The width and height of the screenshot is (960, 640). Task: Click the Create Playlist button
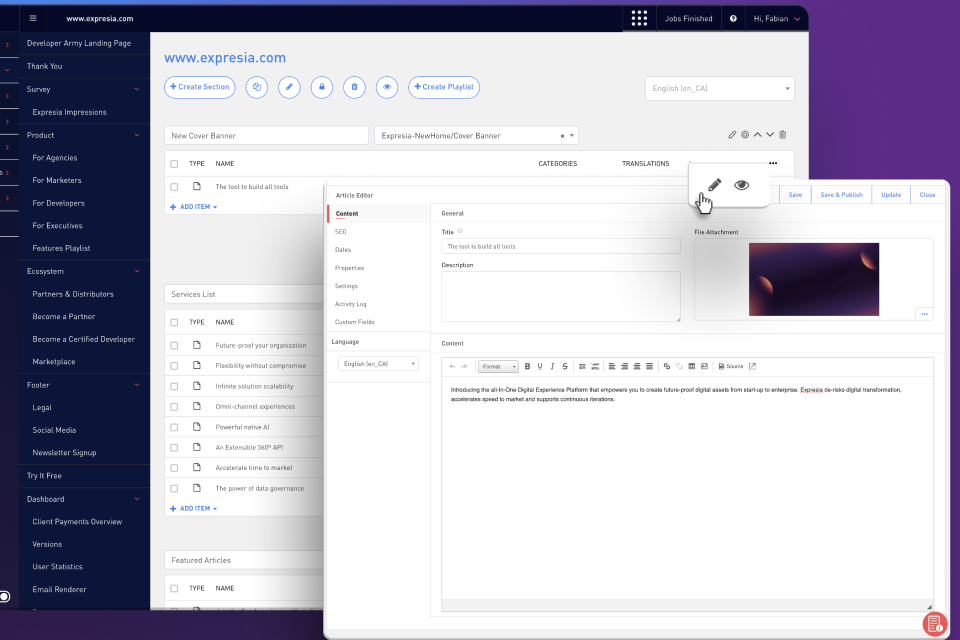444,87
